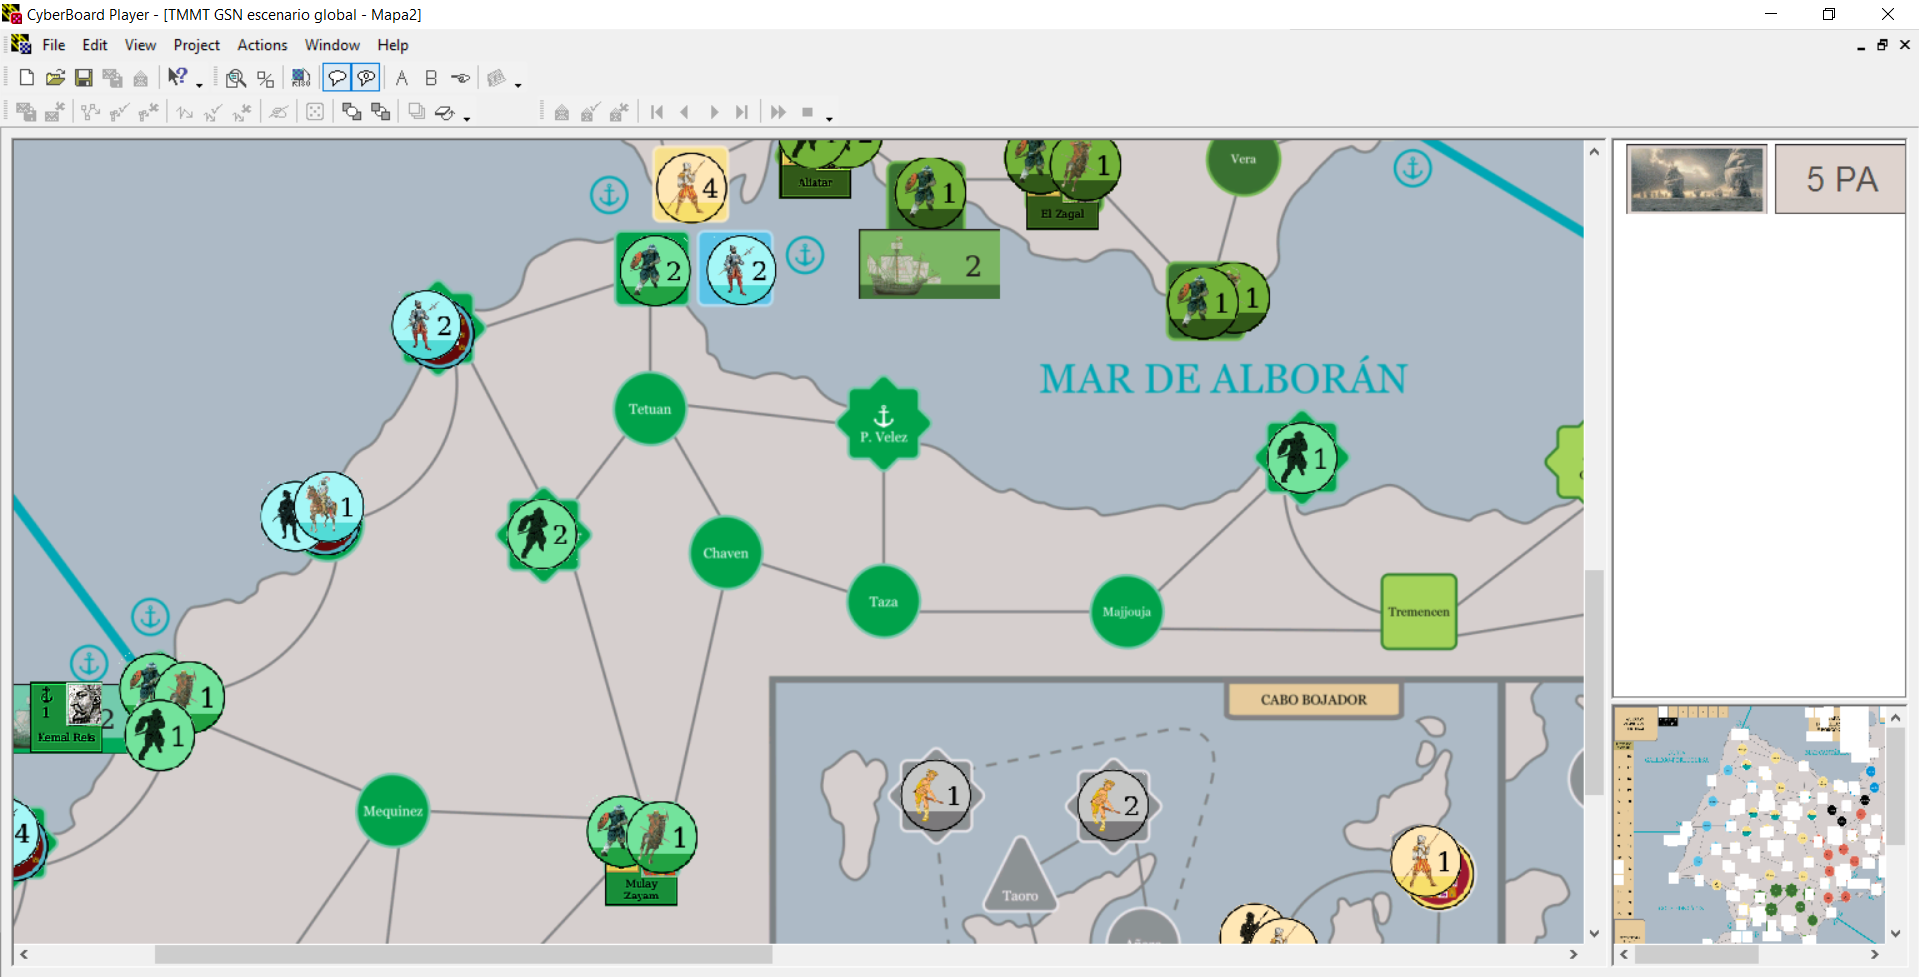Toggle the numbered speech balloon button
1919x977 pixels.
point(366,78)
